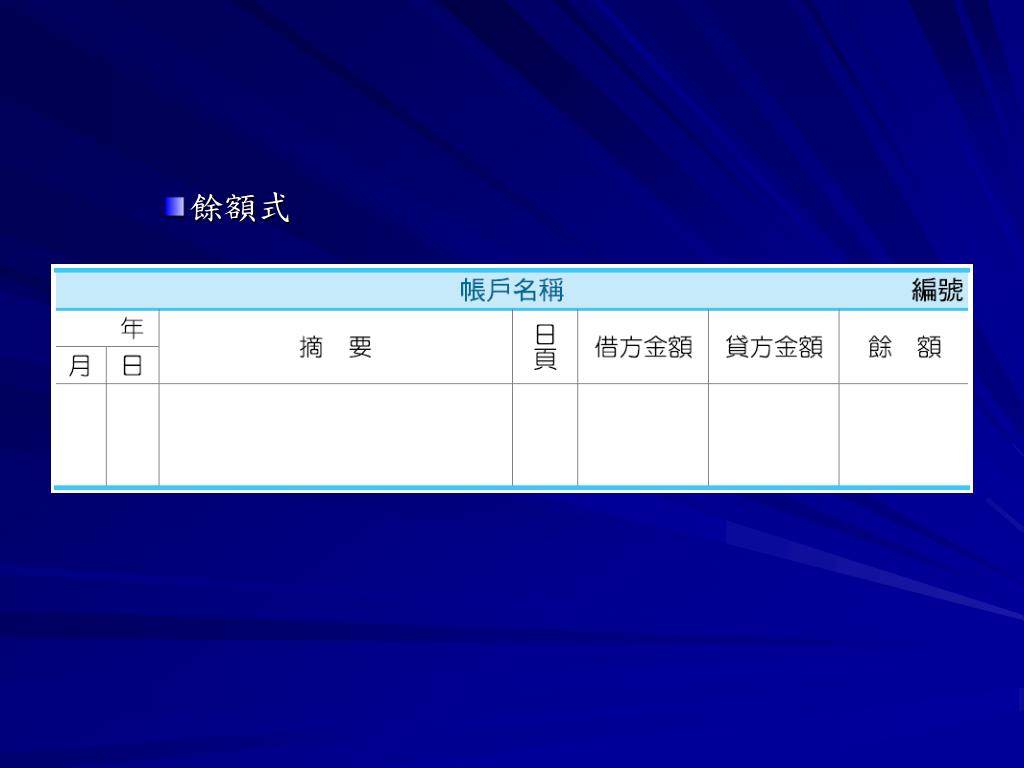Click the 帳戶名稱 table title
This screenshot has height=768, width=1024.
tap(511, 290)
